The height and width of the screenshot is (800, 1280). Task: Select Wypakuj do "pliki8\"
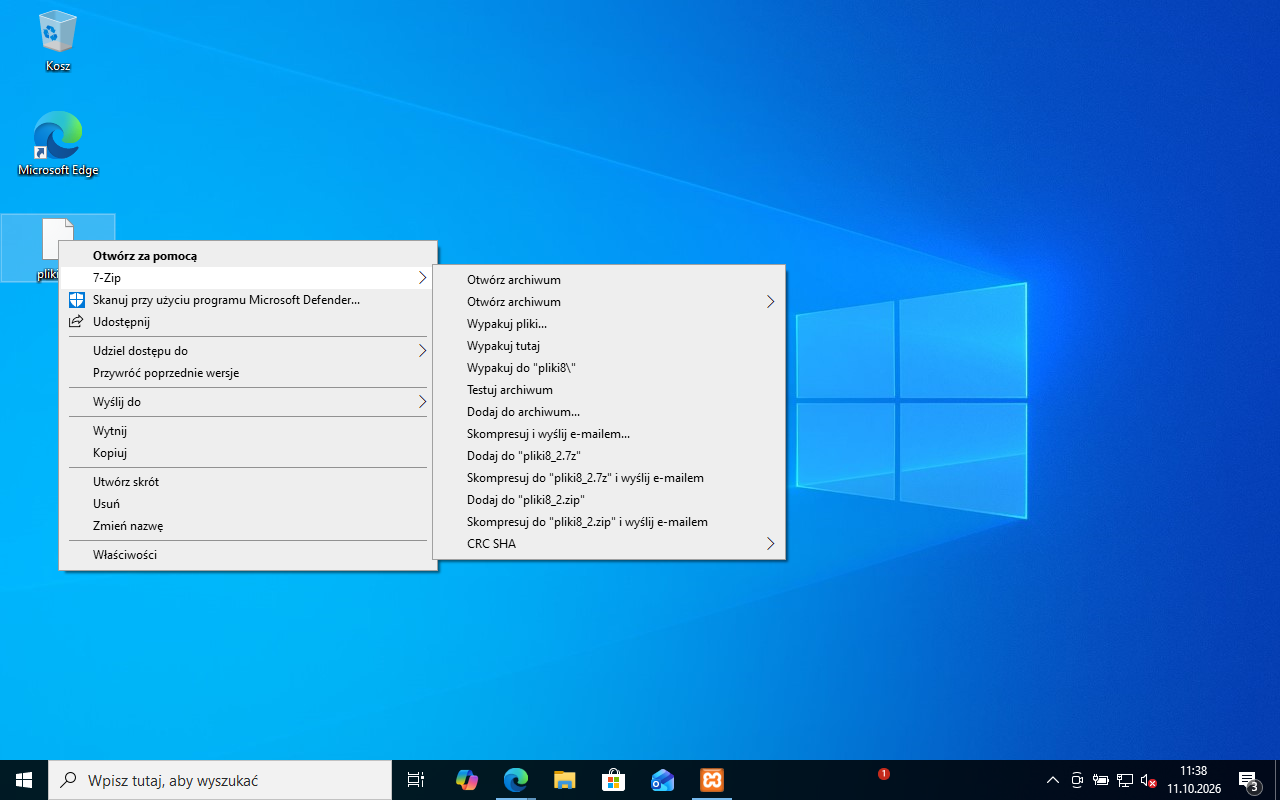coord(609,368)
